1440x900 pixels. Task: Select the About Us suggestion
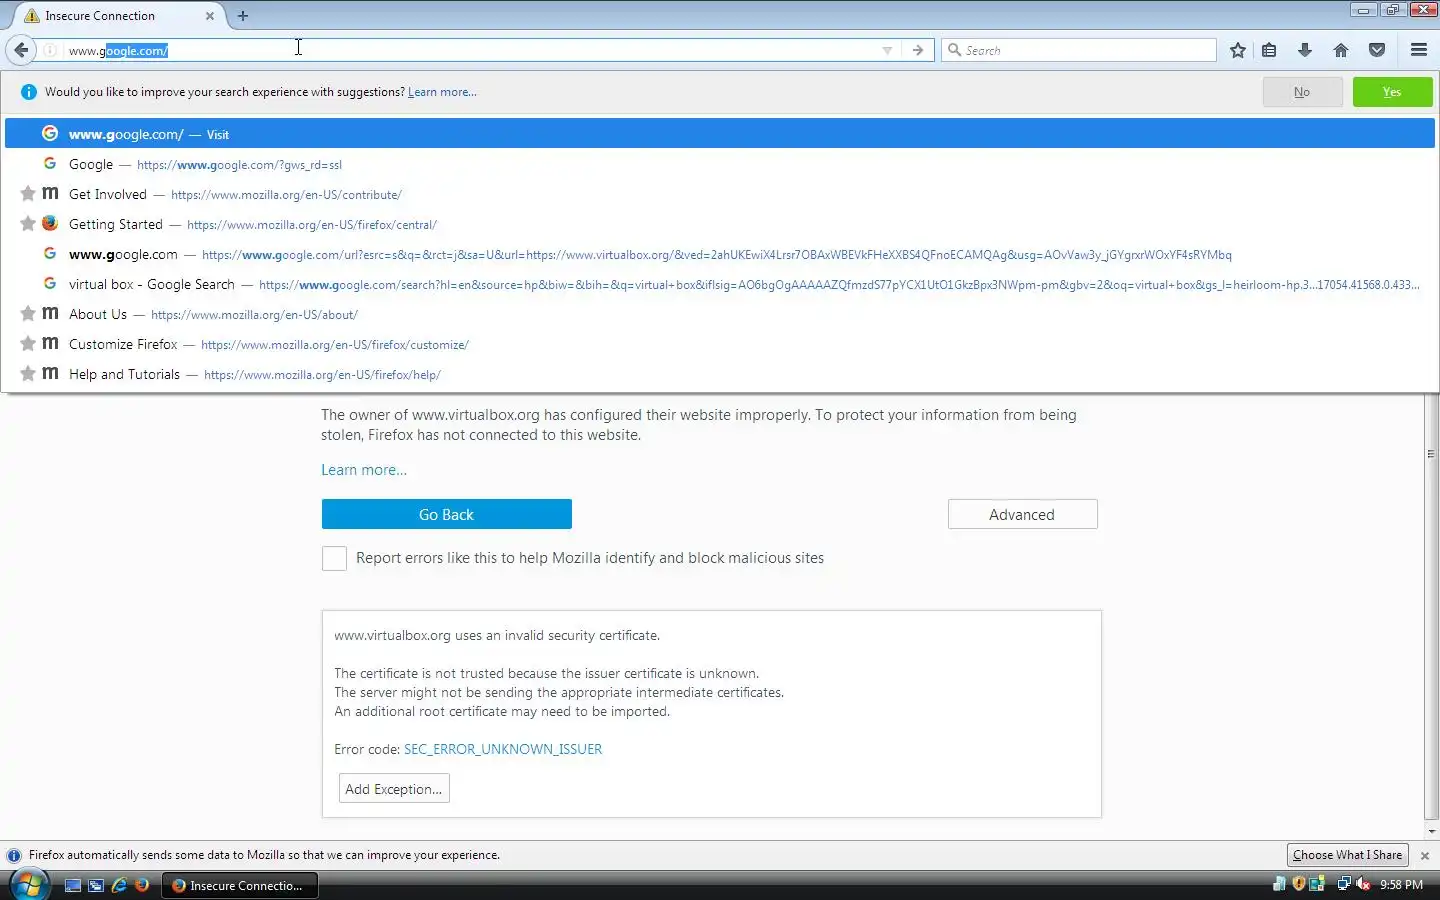click(x=720, y=314)
